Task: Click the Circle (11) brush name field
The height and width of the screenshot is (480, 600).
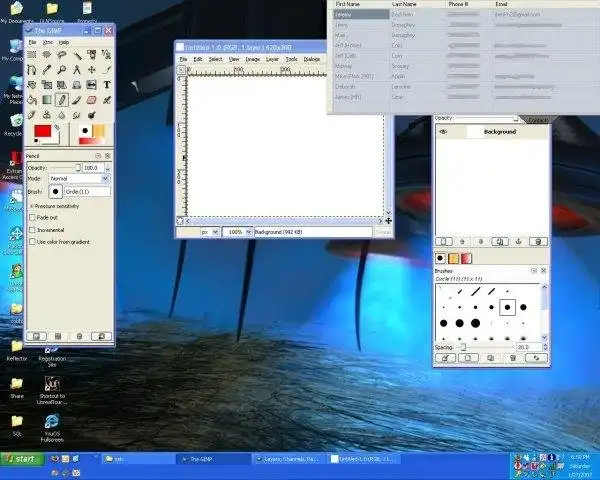Action: pos(88,191)
